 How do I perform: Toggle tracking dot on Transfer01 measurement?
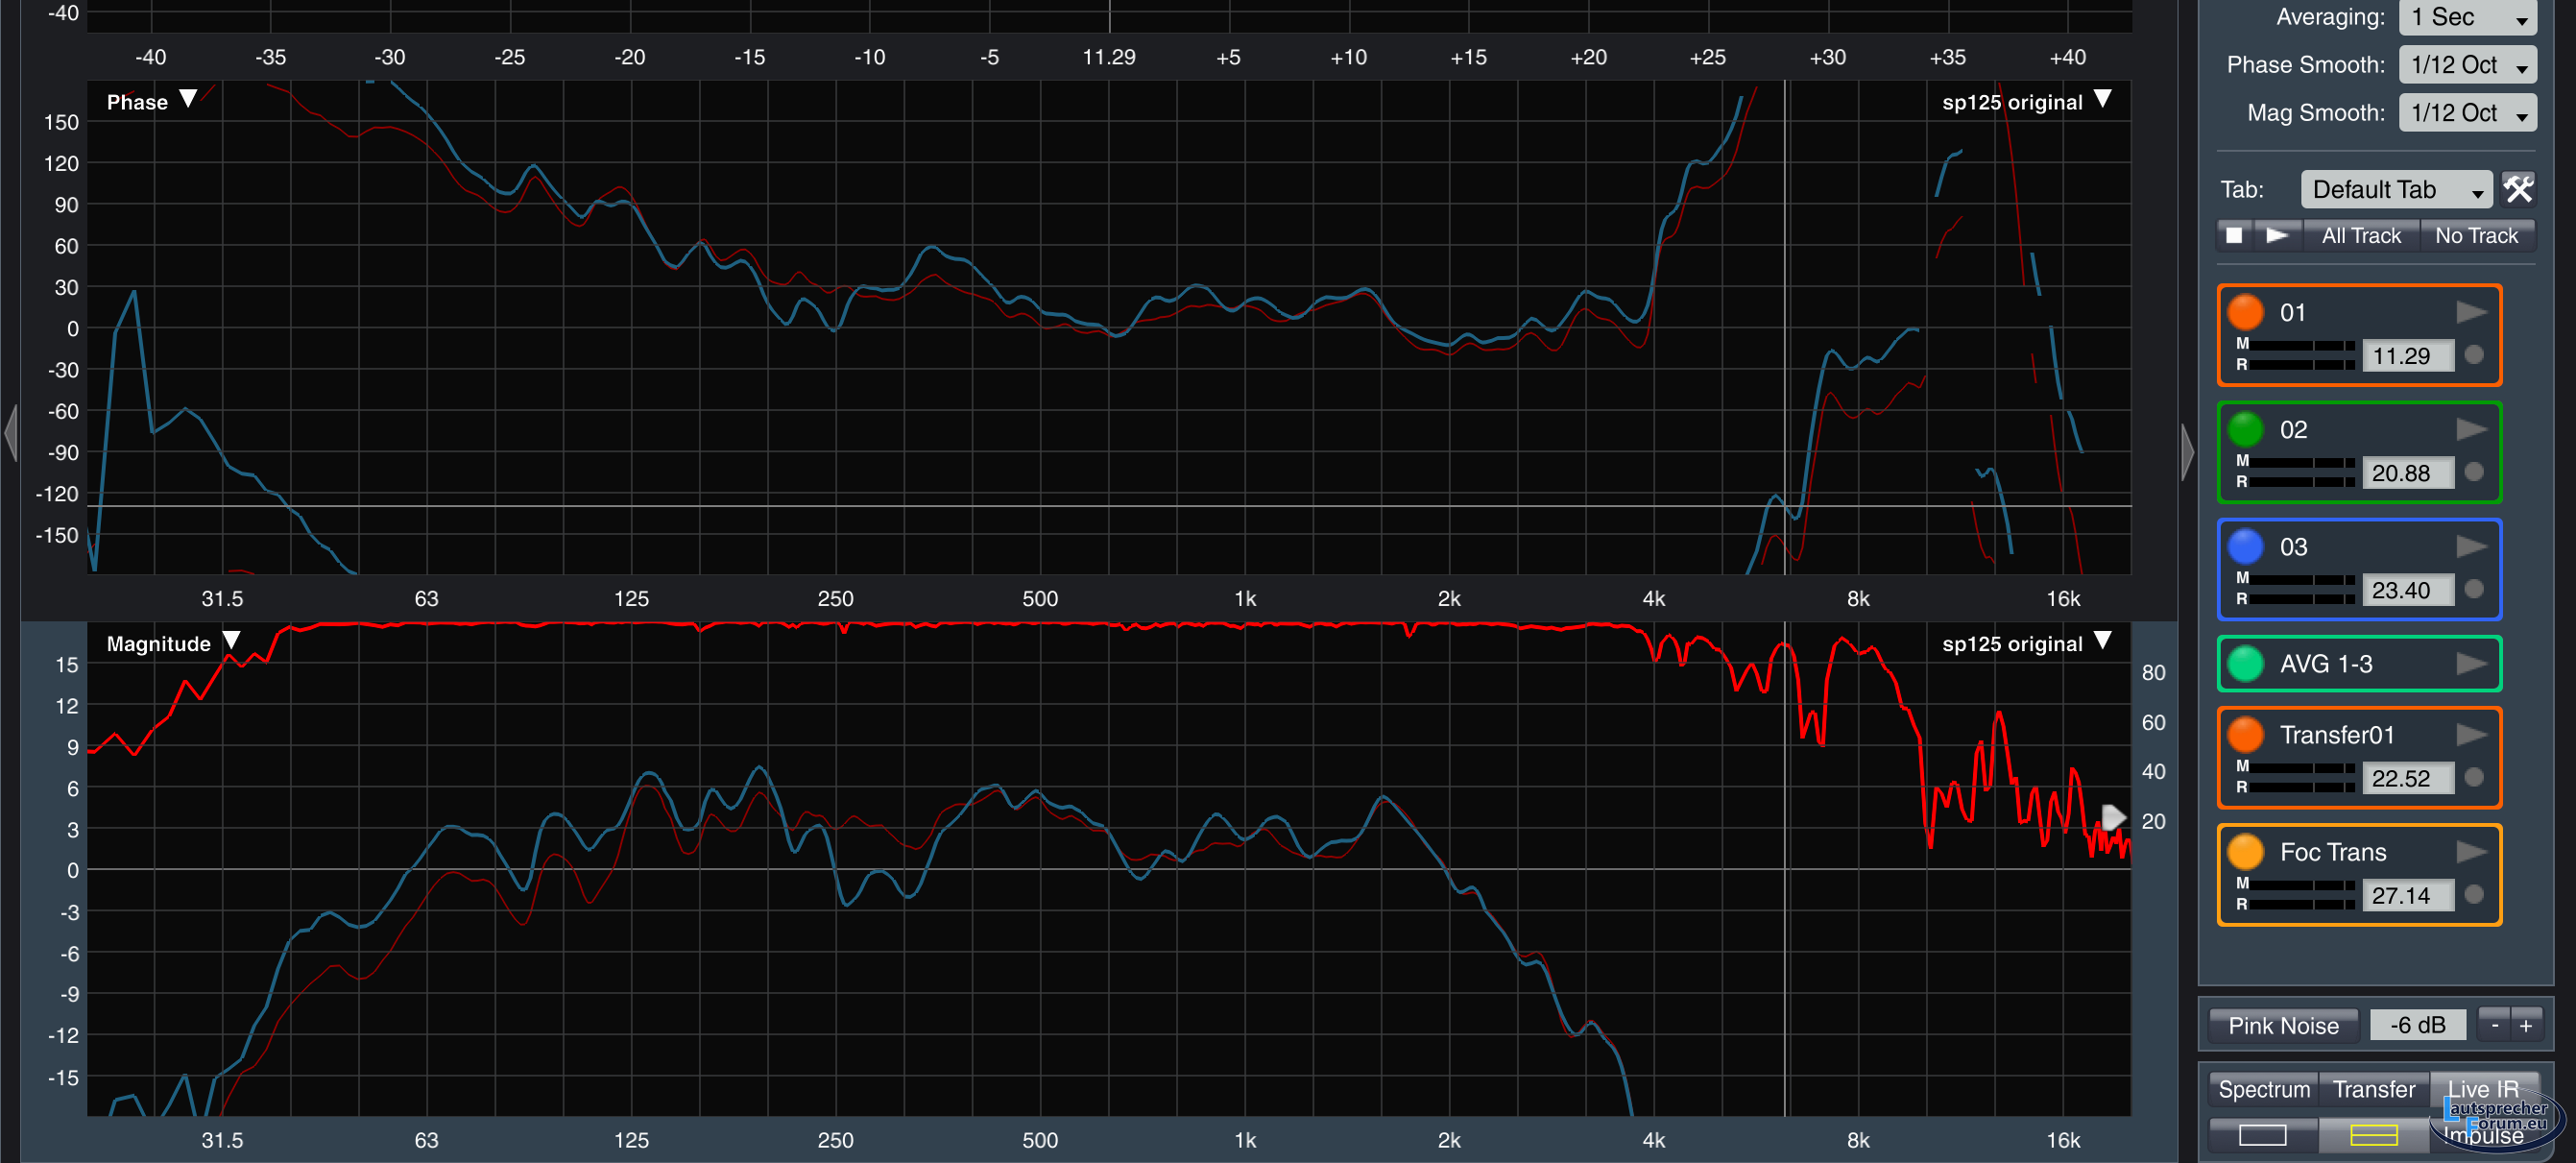coord(2474,777)
